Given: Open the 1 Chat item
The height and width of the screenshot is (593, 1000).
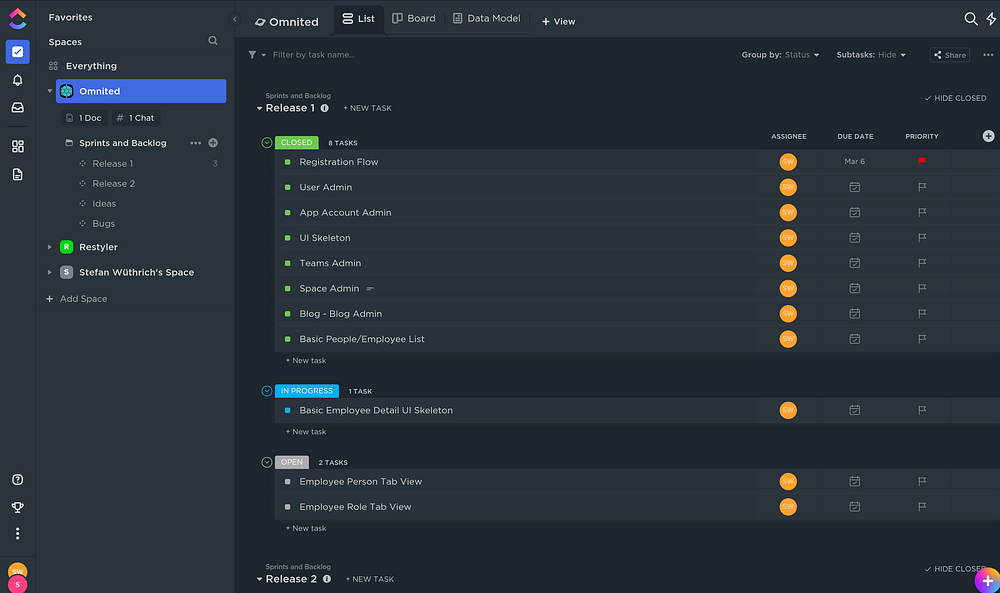Looking at the screenshot, I should pyautogui.click(x=136, y=118).
